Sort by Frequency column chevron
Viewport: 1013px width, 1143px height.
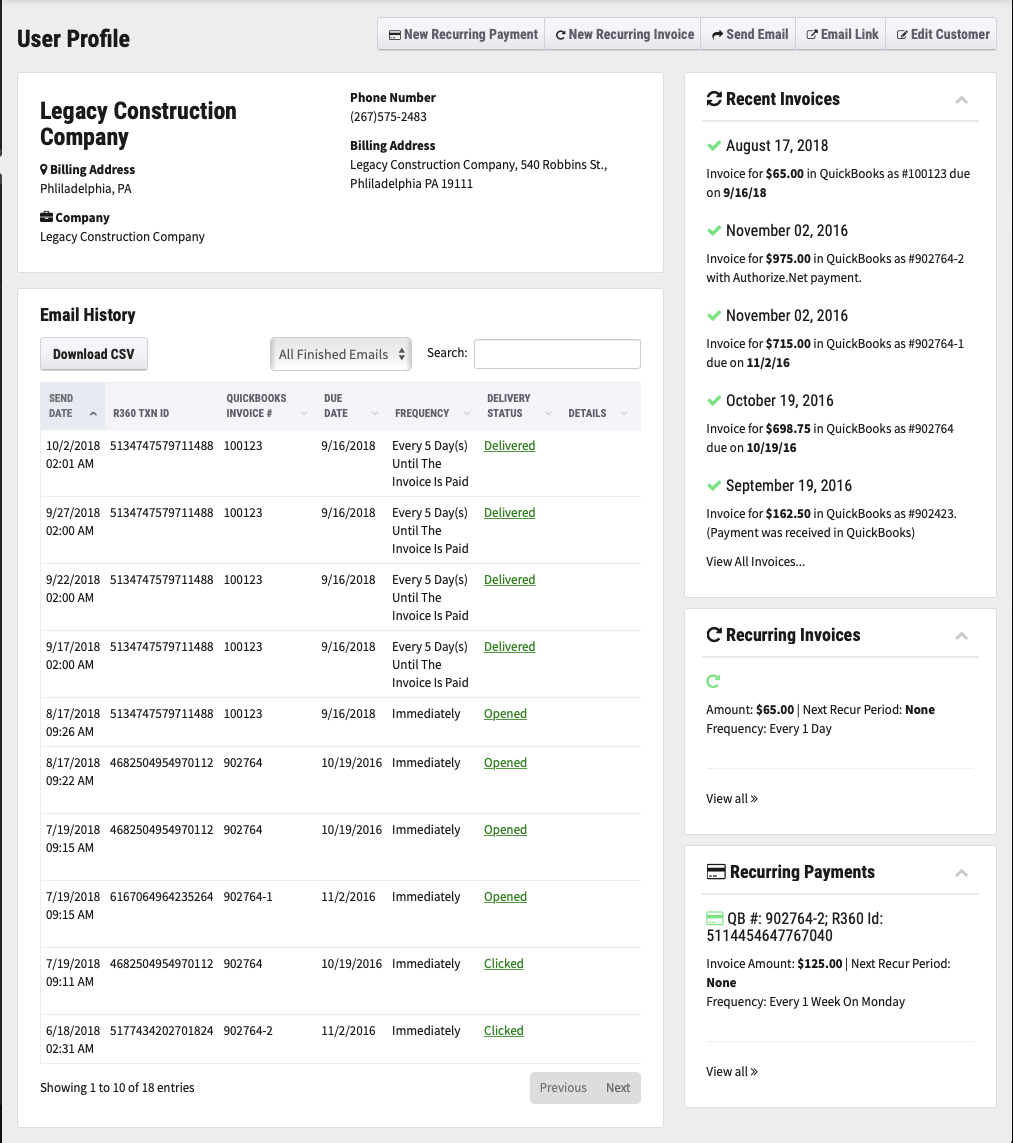(x=467, y=413)
